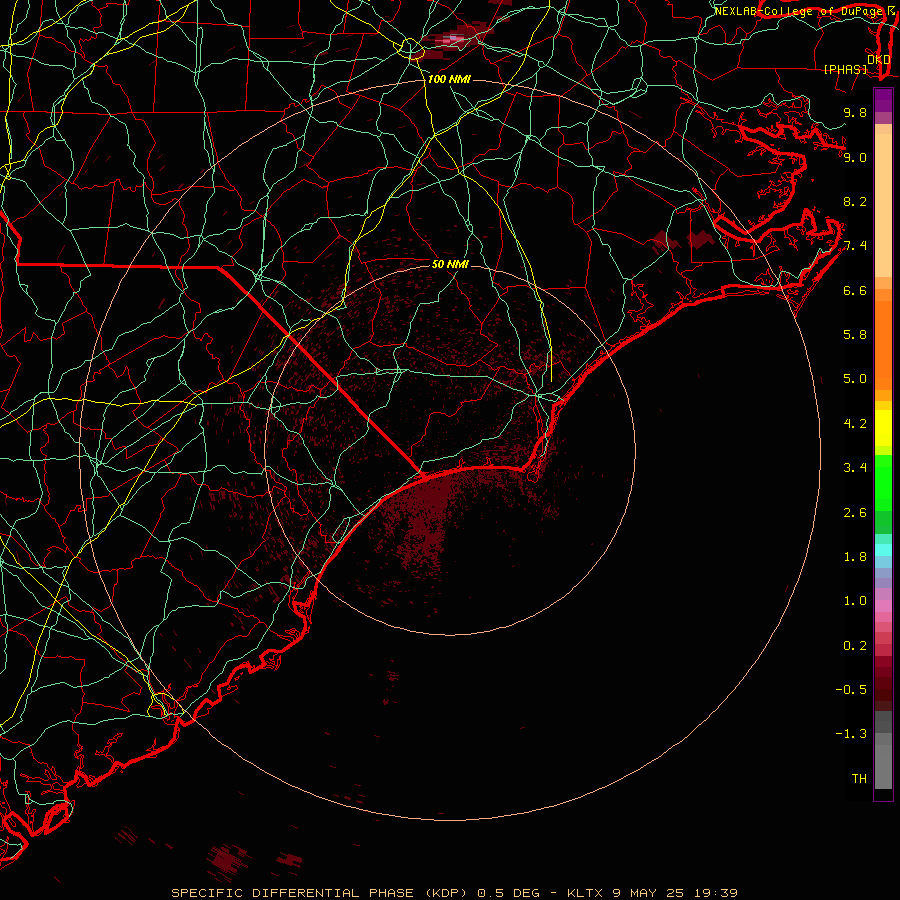900x900 pixels.
Task: Click the 0.2 scale value
Action: pos(855,646)
